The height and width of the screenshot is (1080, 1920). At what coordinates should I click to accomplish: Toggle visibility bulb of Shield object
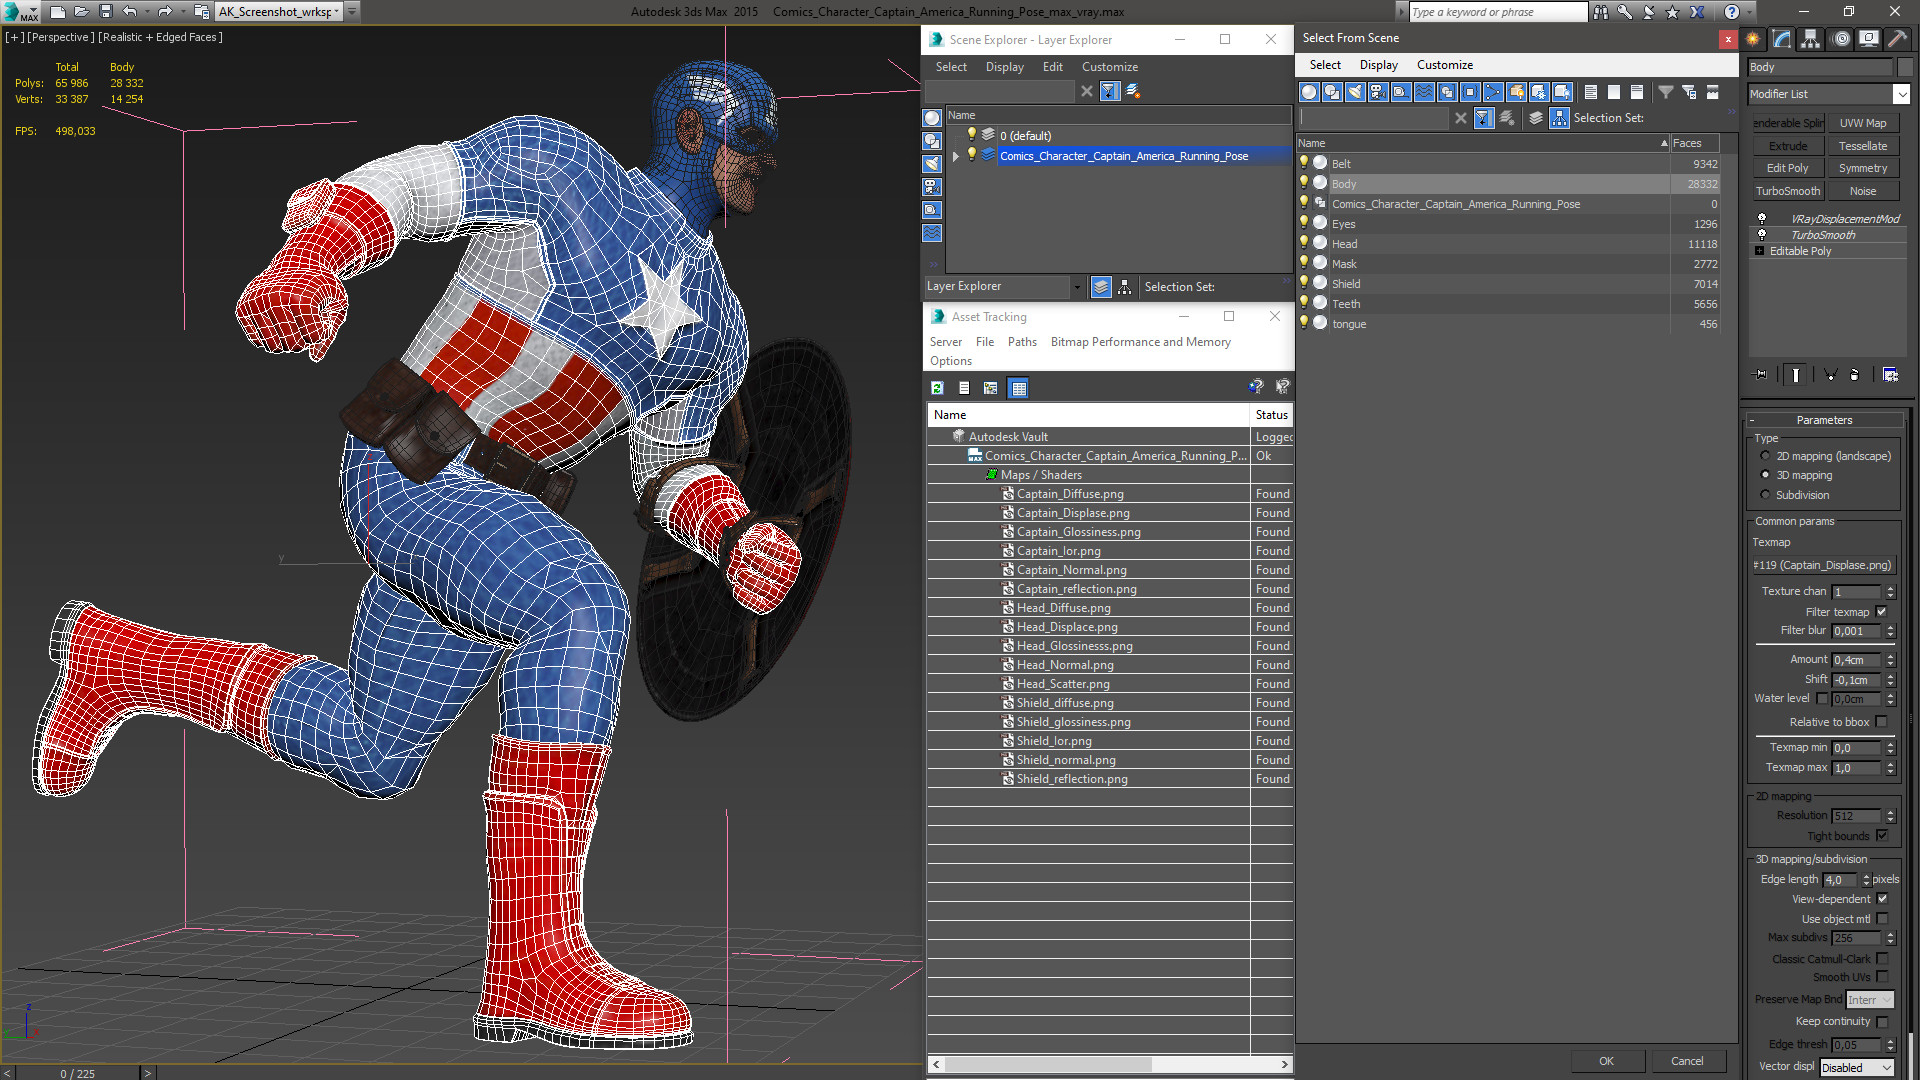[x=1304, y=283]
